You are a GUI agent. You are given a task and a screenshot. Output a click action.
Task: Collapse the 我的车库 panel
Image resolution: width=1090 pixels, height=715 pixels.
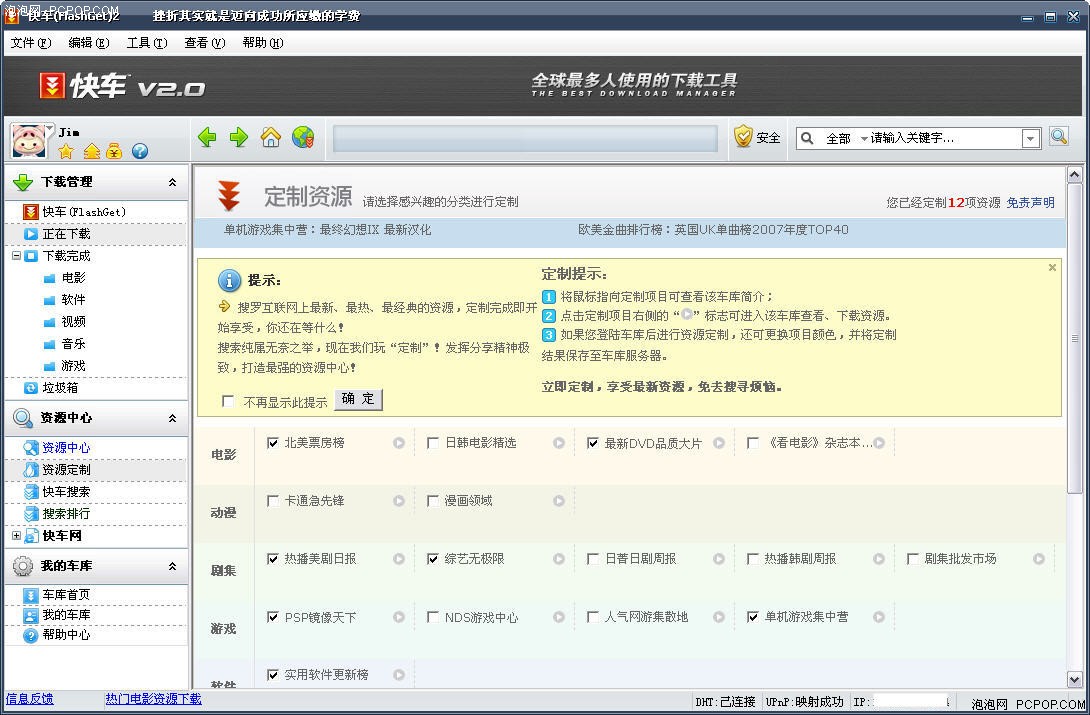(172, 566)
